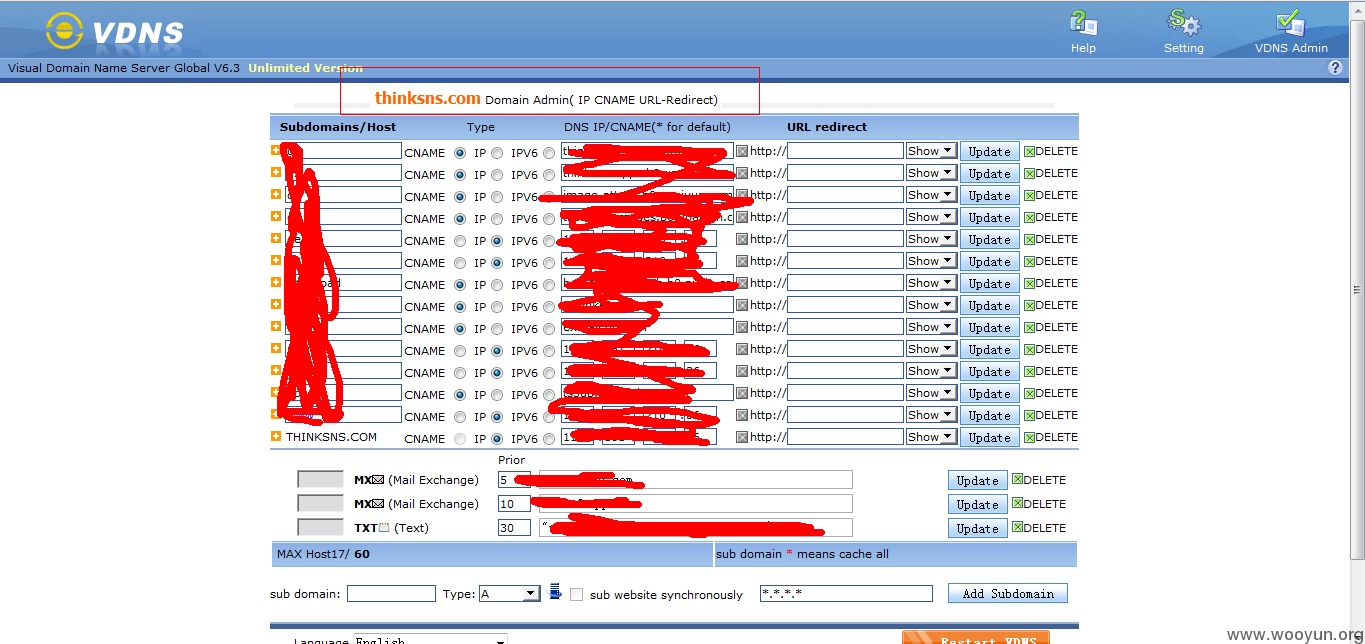1365x644 pixels.
Task: Click the Prior field containing 30
Action: [514, 528]
